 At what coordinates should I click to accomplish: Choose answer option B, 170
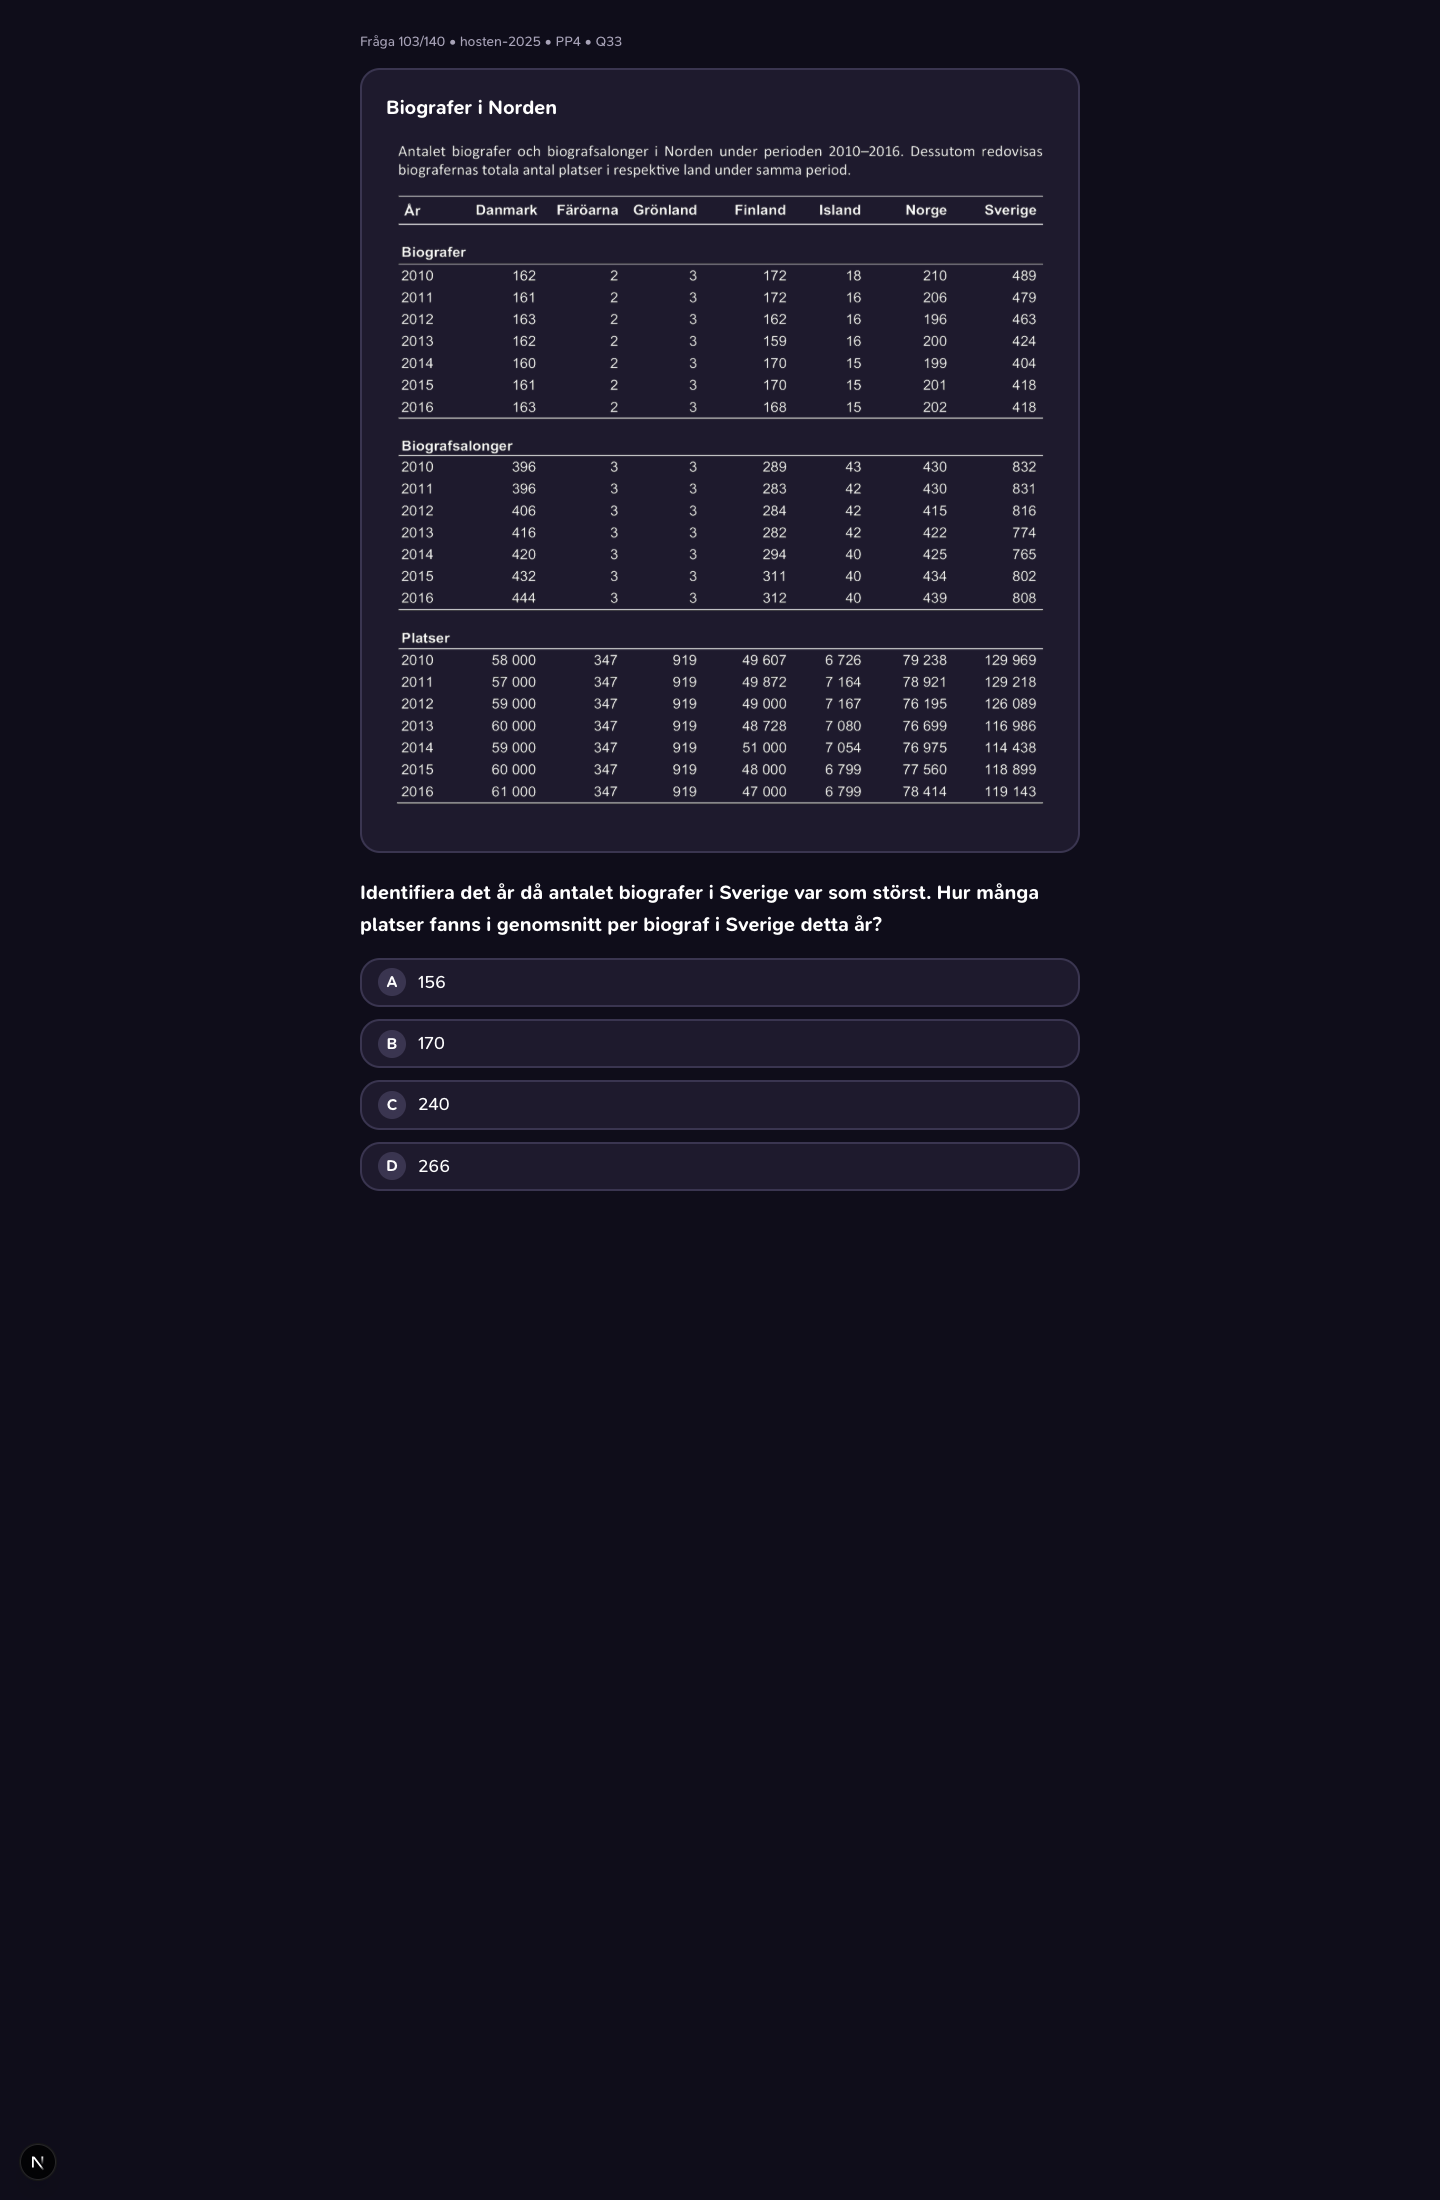click(719, 1043)
